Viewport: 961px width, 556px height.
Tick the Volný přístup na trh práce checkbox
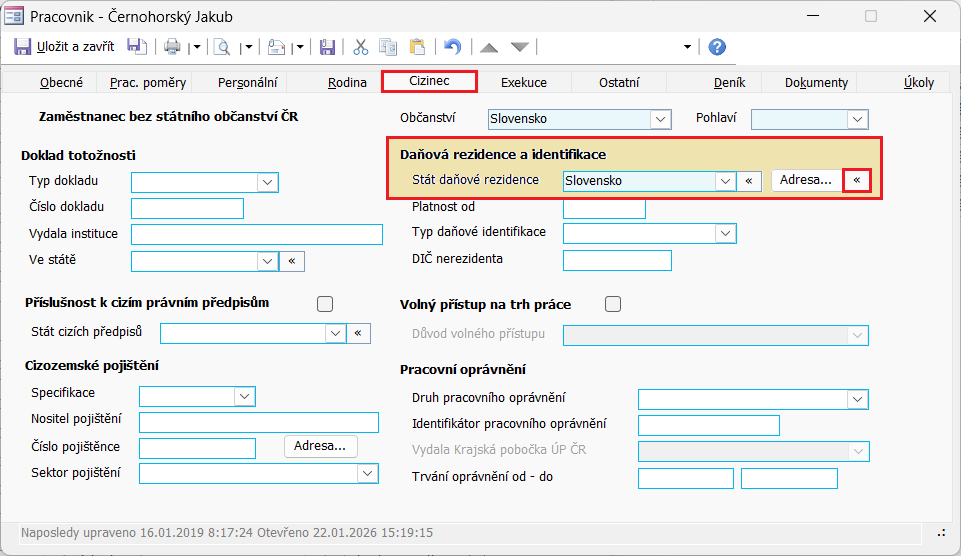point(613,304)
